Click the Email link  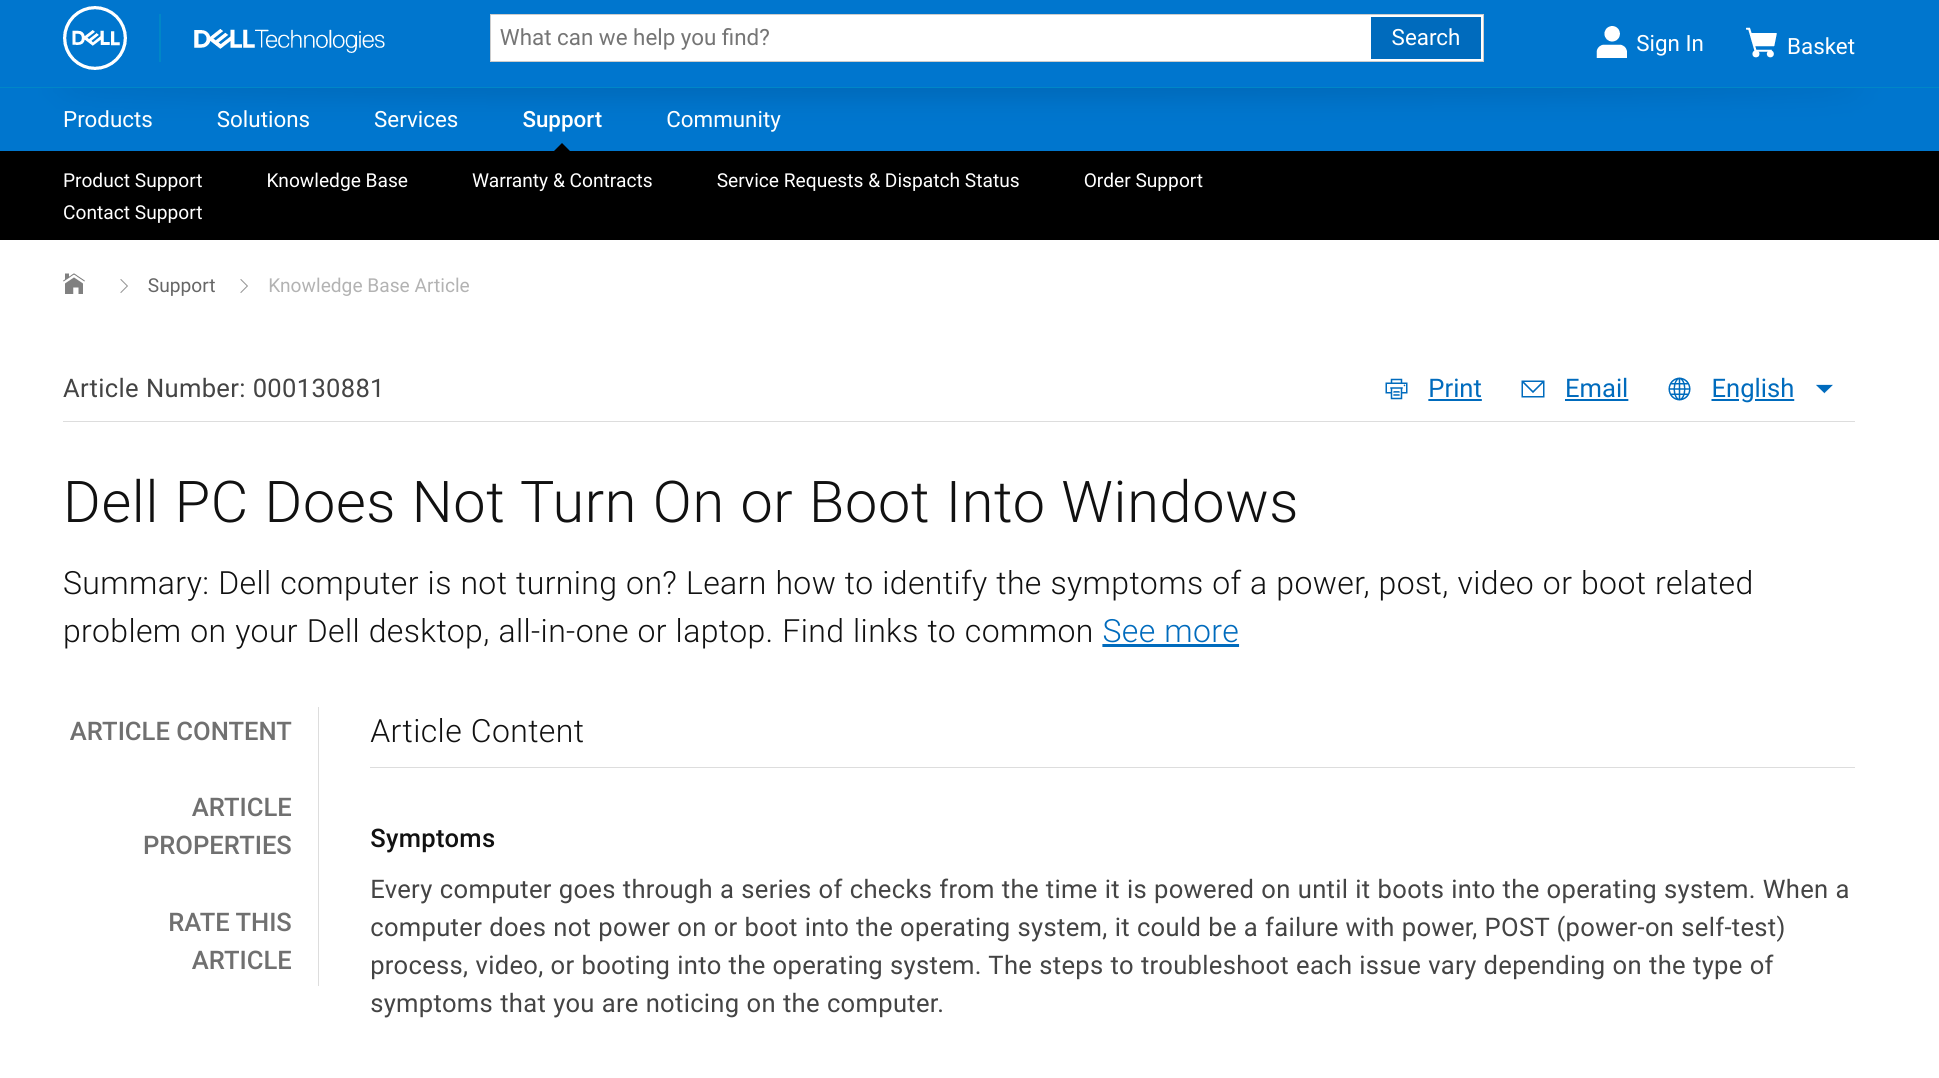(x=1596, y=388)
